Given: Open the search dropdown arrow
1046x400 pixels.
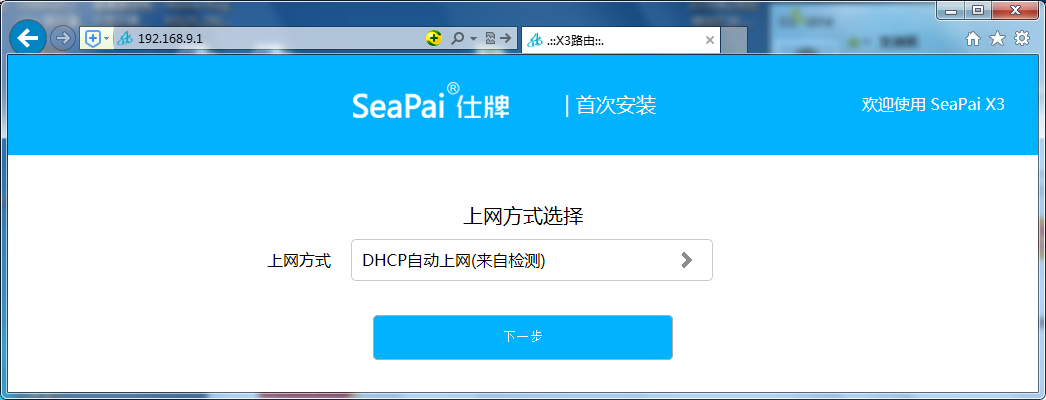Looking at the screenshot, I should (x=474, y=39).
